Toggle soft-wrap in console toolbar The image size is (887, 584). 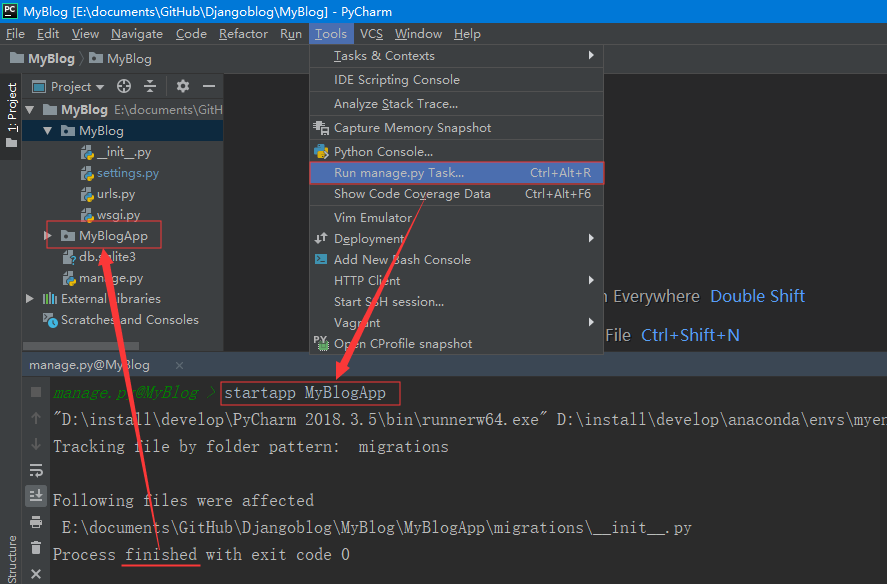click(x=36, y=470)
